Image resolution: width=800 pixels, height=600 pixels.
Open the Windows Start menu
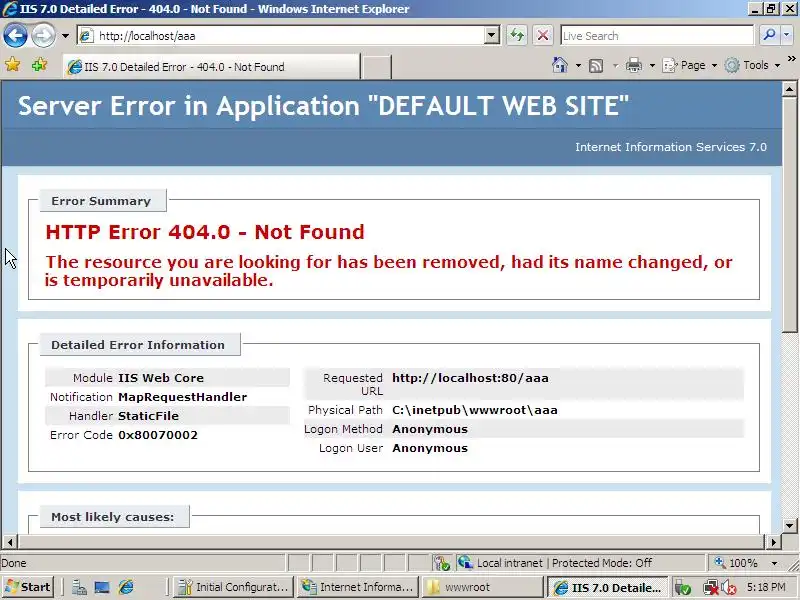pos(28,587)
